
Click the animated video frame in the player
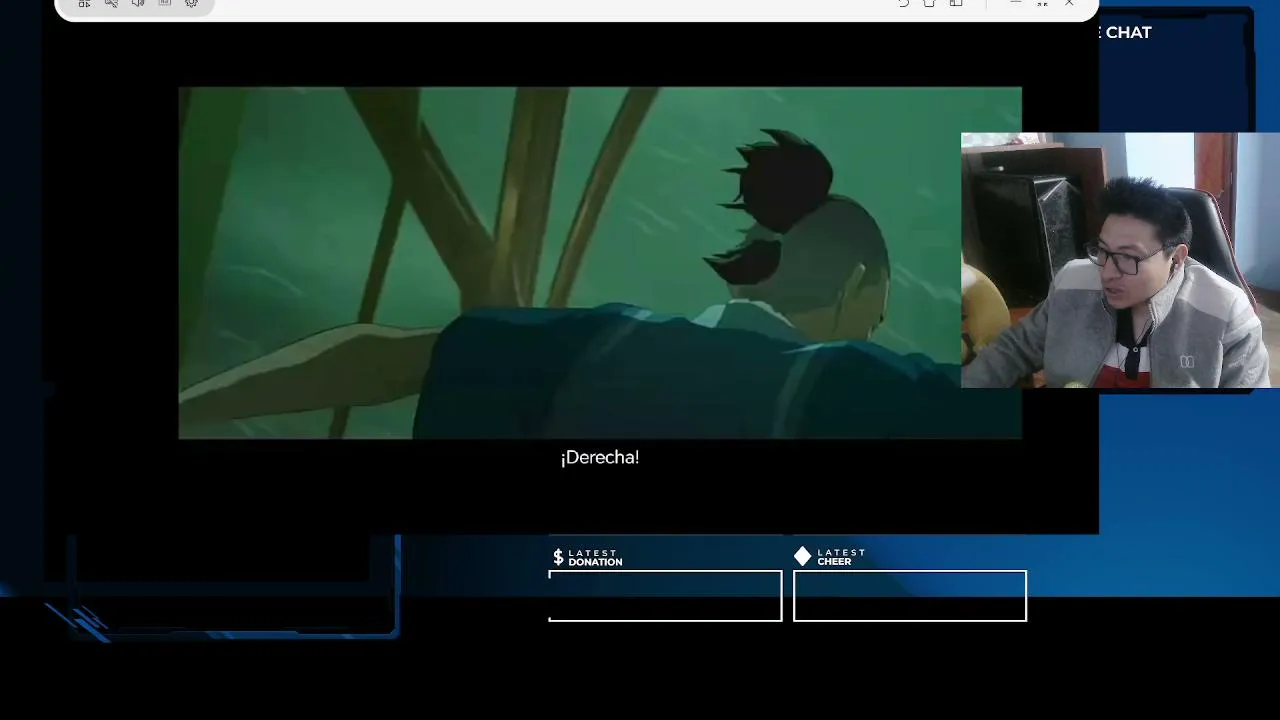tap(570, 263)
